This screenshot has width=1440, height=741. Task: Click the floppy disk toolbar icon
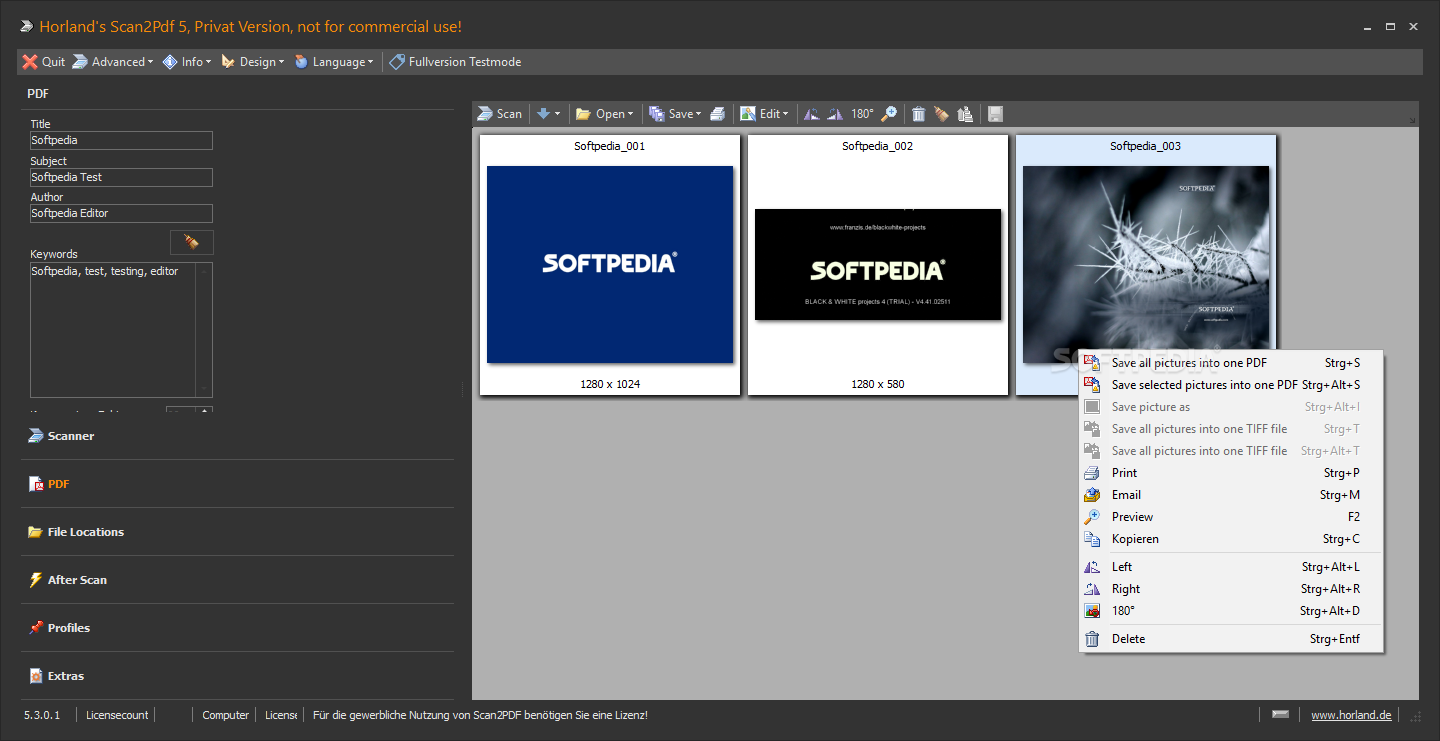click(995, 114)
